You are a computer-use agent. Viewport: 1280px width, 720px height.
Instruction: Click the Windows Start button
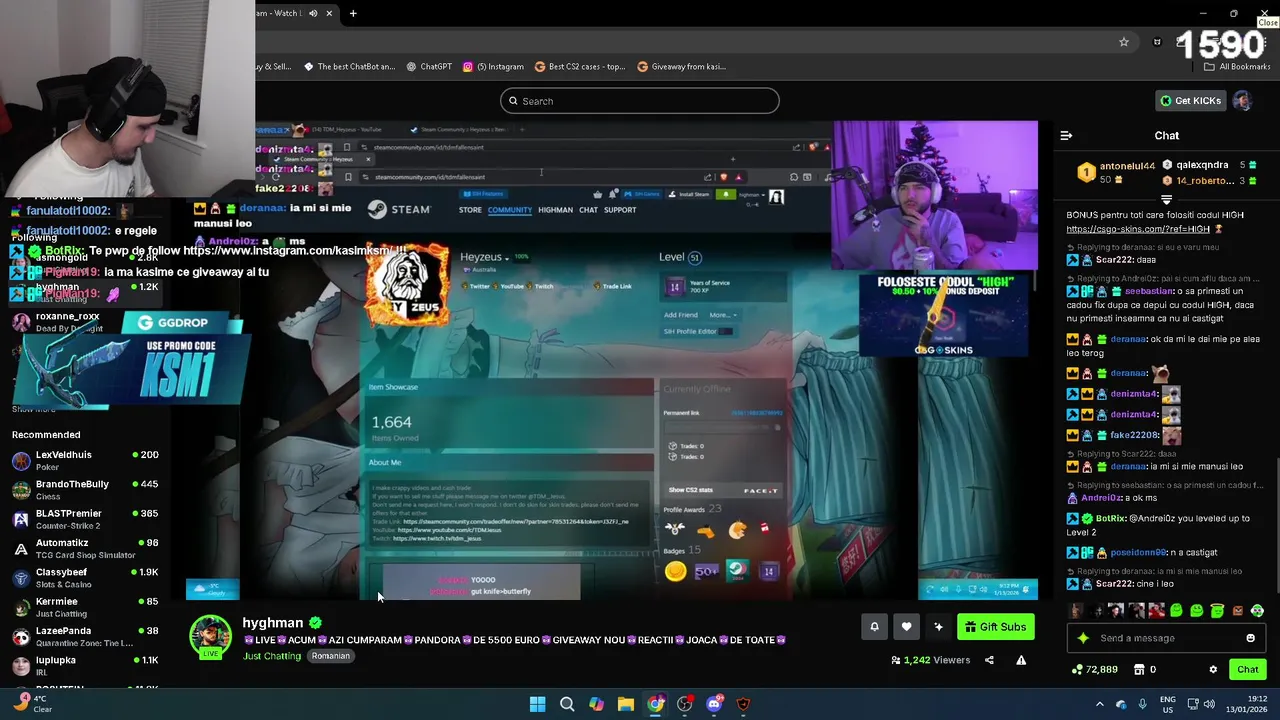(537, 704)
